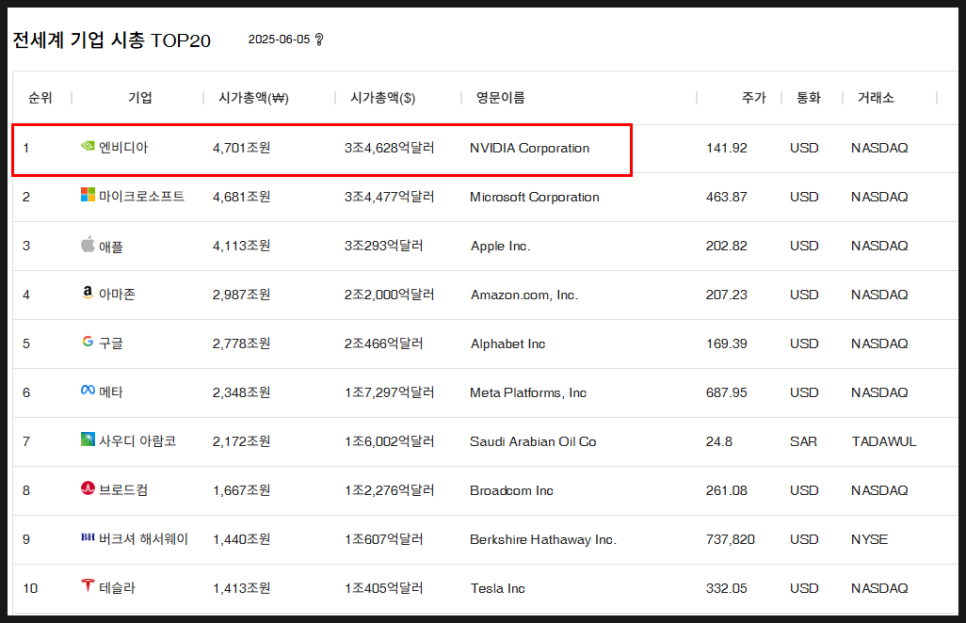Select the 2,987조원 market cap cell
This screenshot has height=623, width=966.
[242, 295]
